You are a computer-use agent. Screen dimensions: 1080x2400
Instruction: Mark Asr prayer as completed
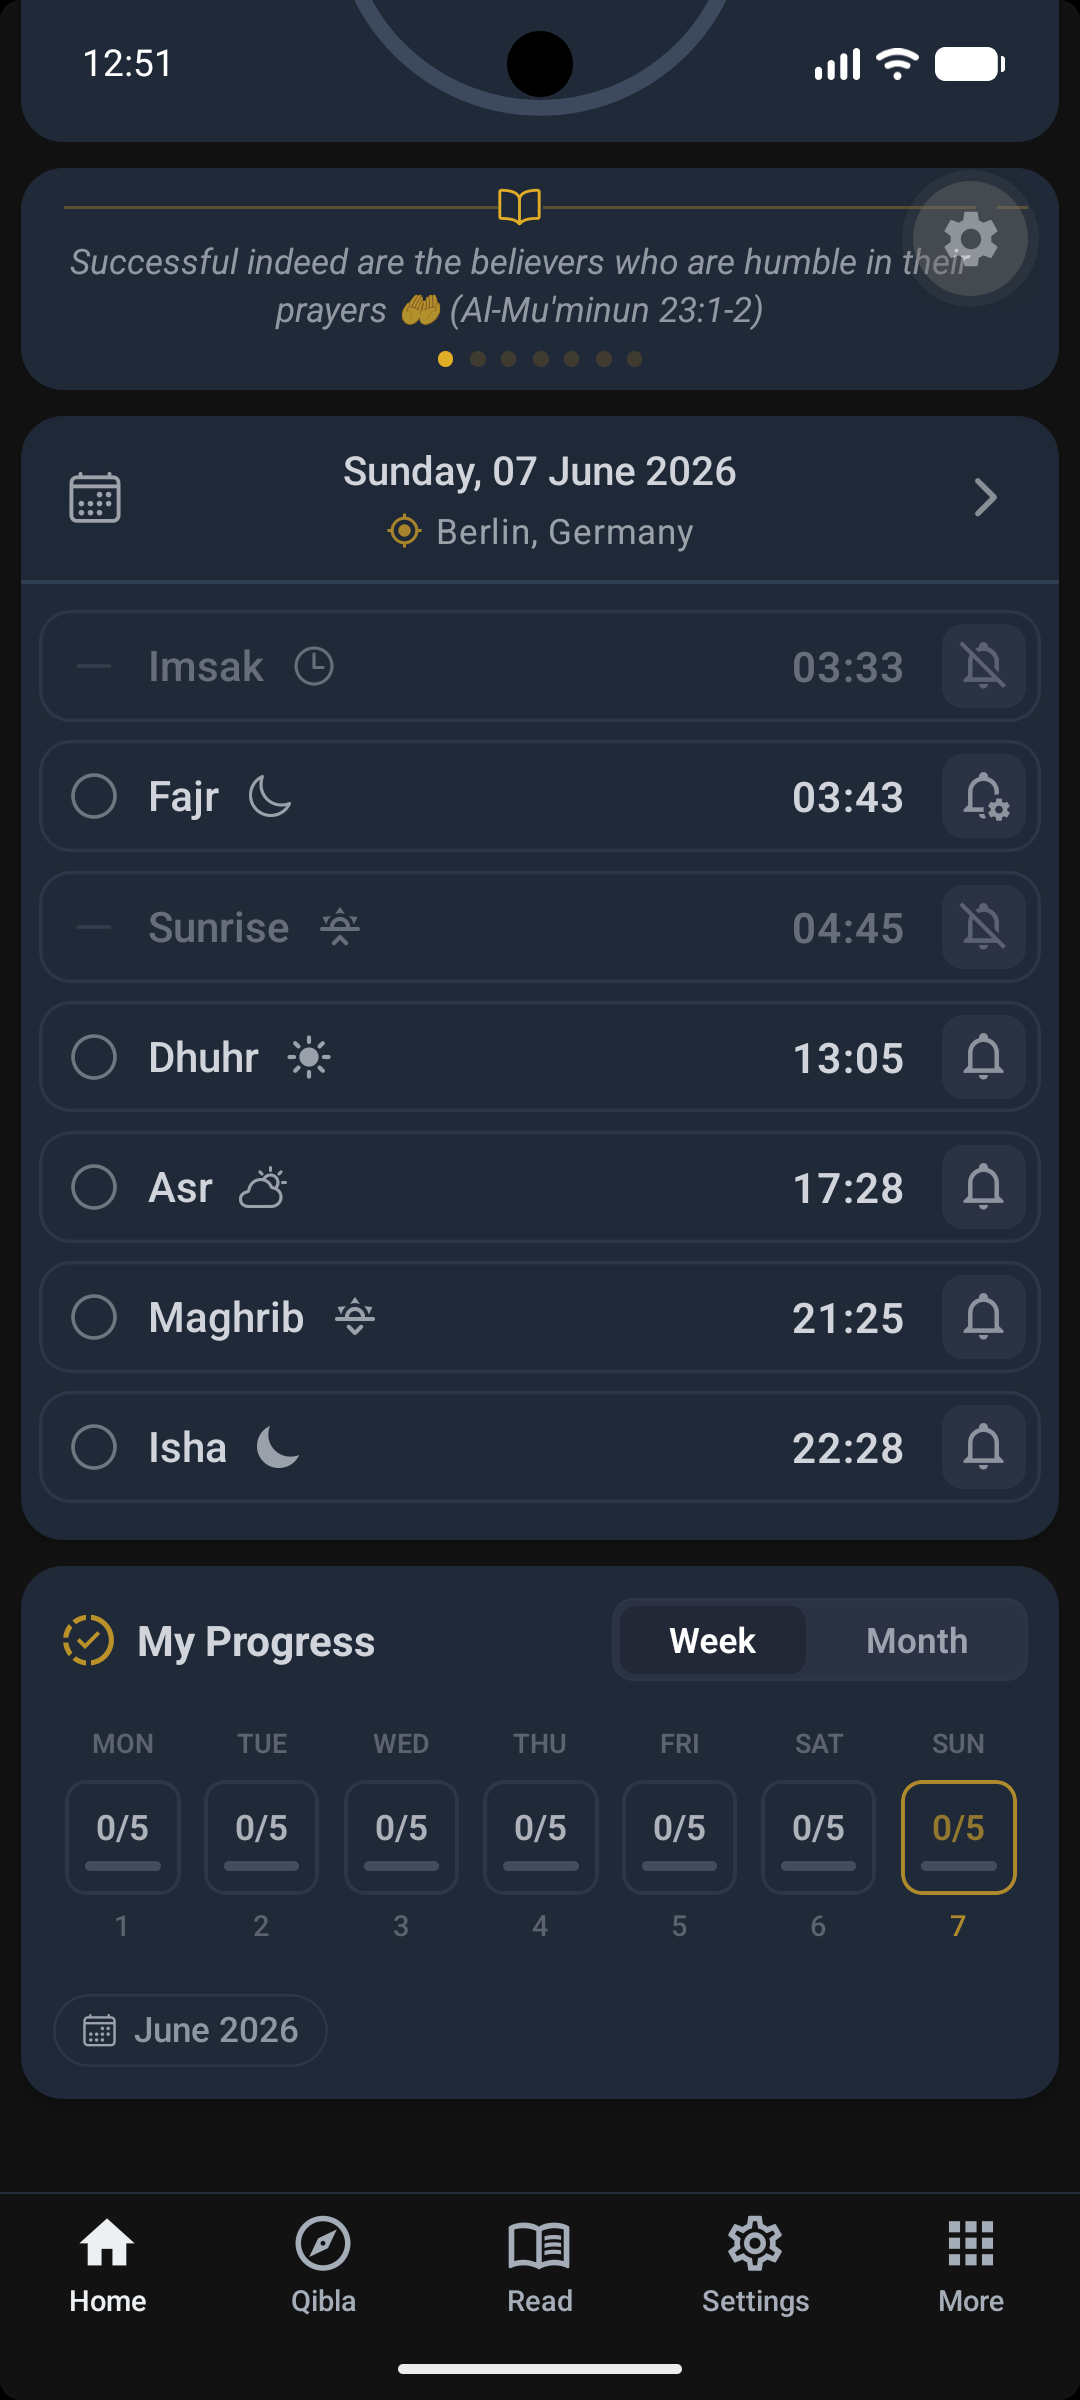click(x=94, y=1187)
